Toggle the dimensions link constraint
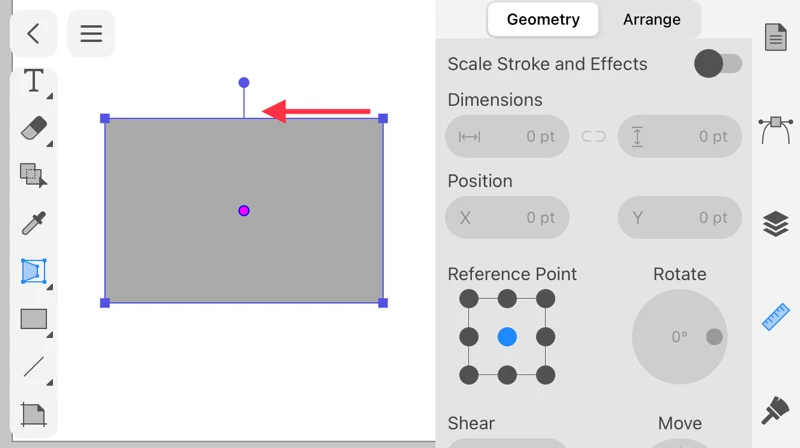The height and width of the screenshot is (448, 800). [x=594, y=136]
